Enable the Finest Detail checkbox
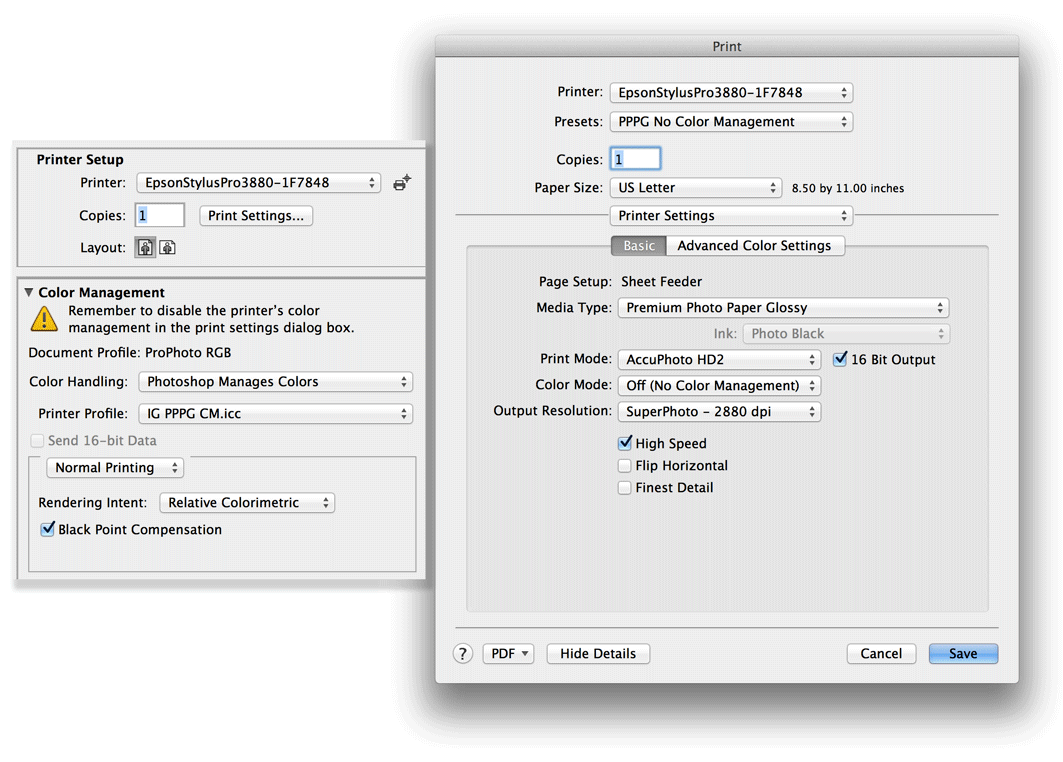Image resolution: width=1063 pixels, height=762 pixels. pos(625,488)
